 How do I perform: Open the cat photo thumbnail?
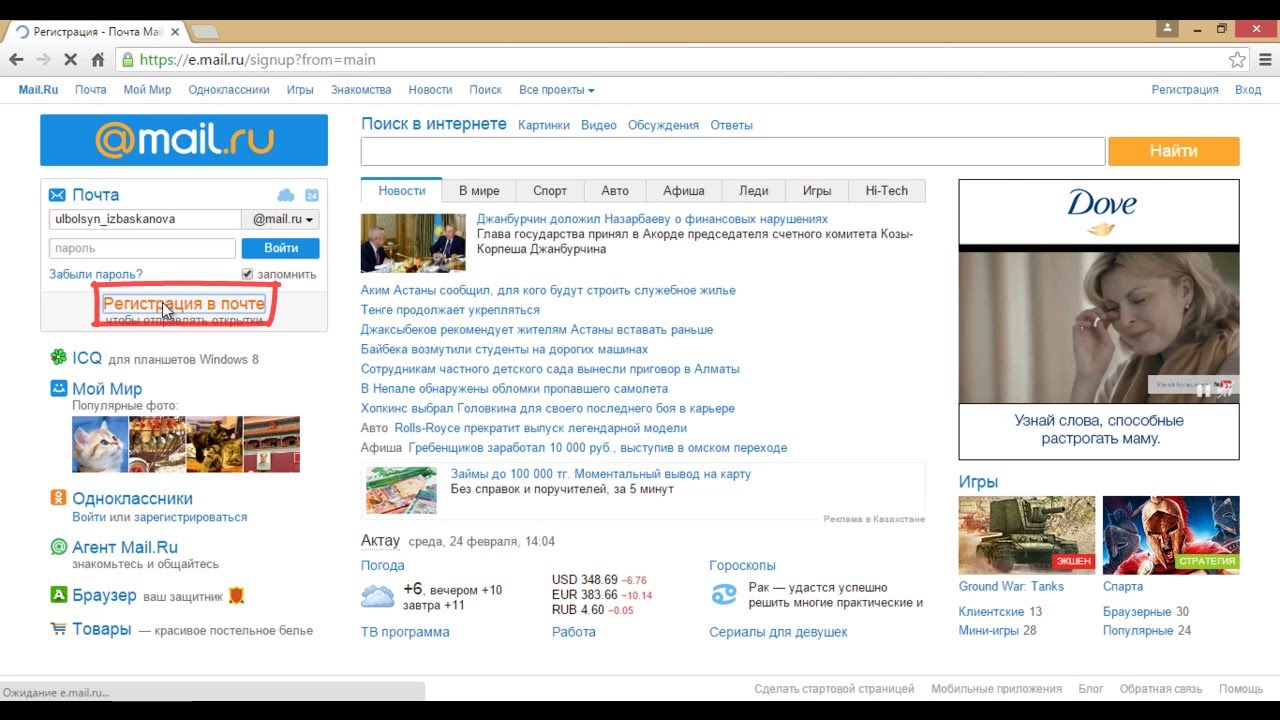click(100, 444)
